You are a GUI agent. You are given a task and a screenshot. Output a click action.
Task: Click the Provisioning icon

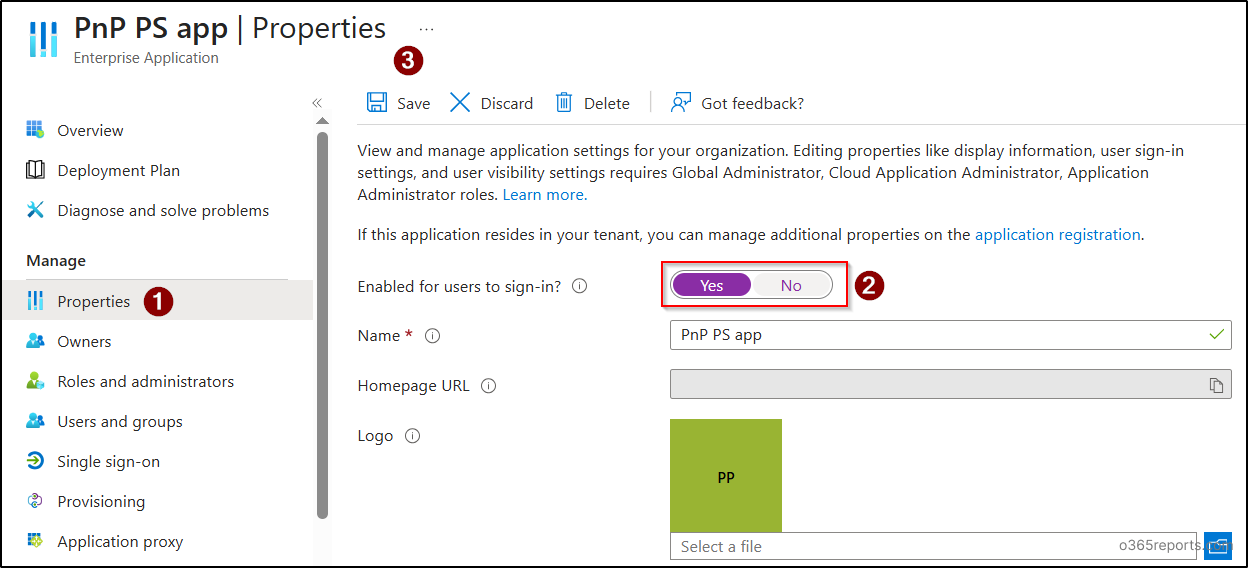click(35, 501)
